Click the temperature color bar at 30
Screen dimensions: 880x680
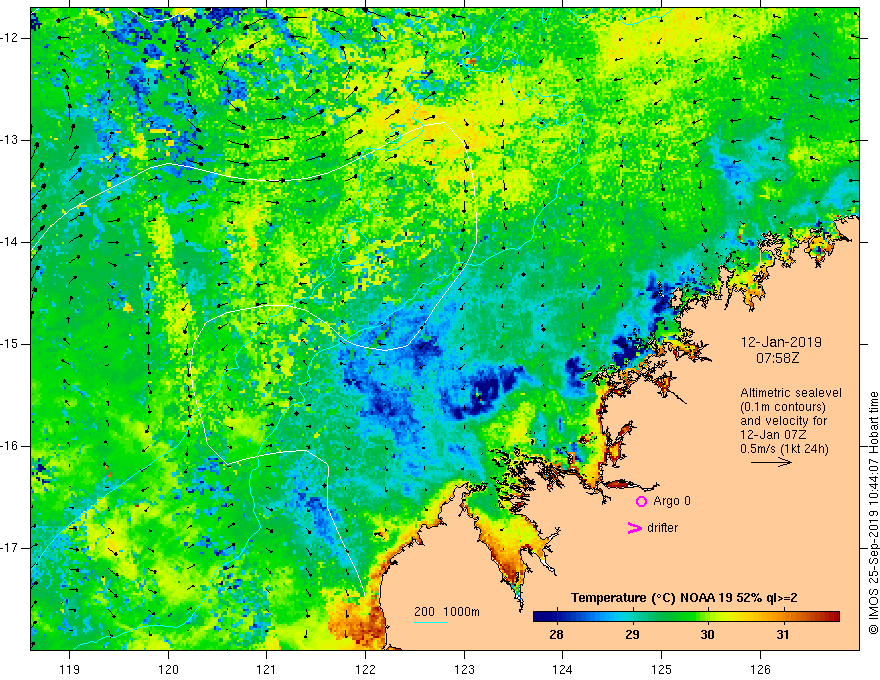708,617
